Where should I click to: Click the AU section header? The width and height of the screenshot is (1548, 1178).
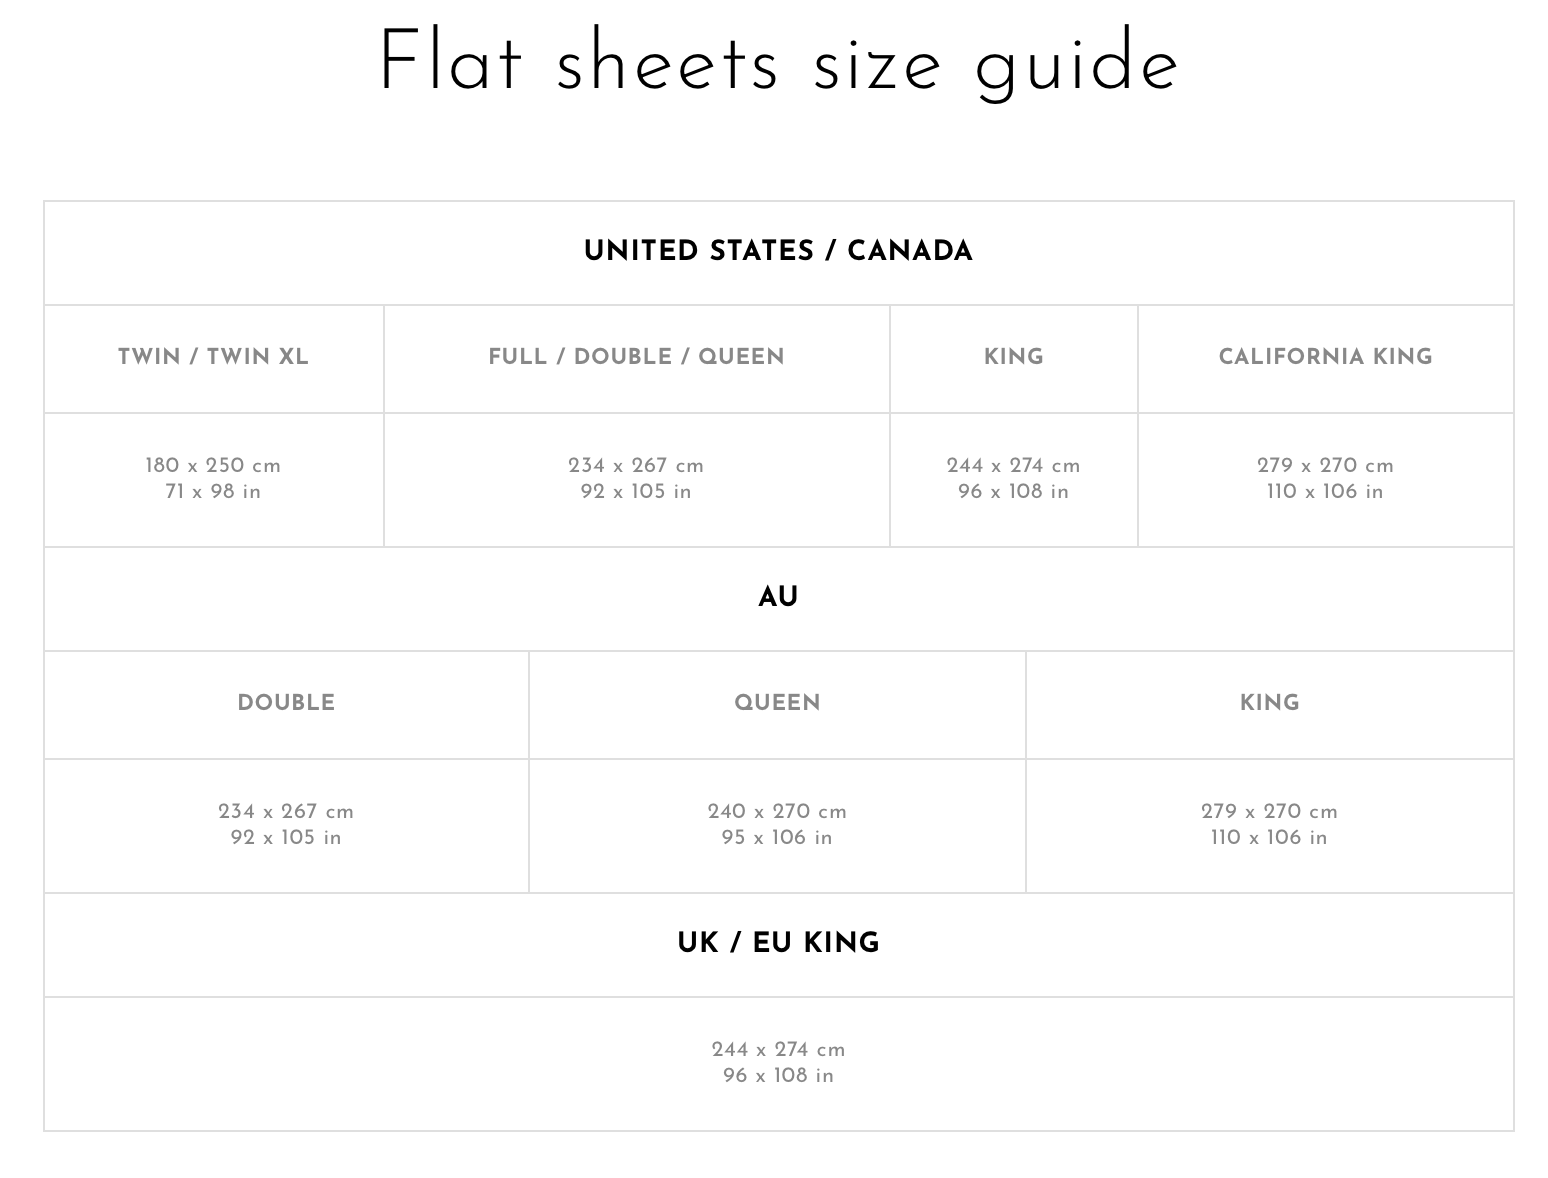(x=778, y=597)
